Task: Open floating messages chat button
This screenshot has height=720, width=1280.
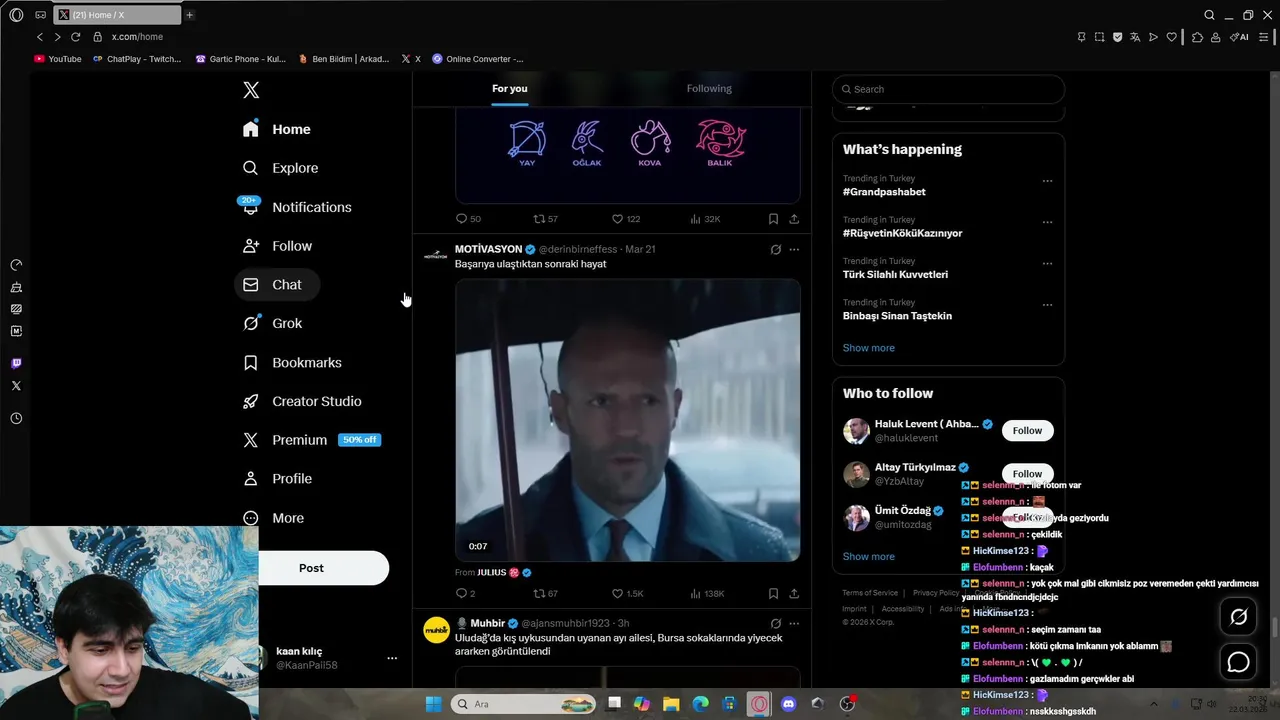Action: click(1238, 661)
